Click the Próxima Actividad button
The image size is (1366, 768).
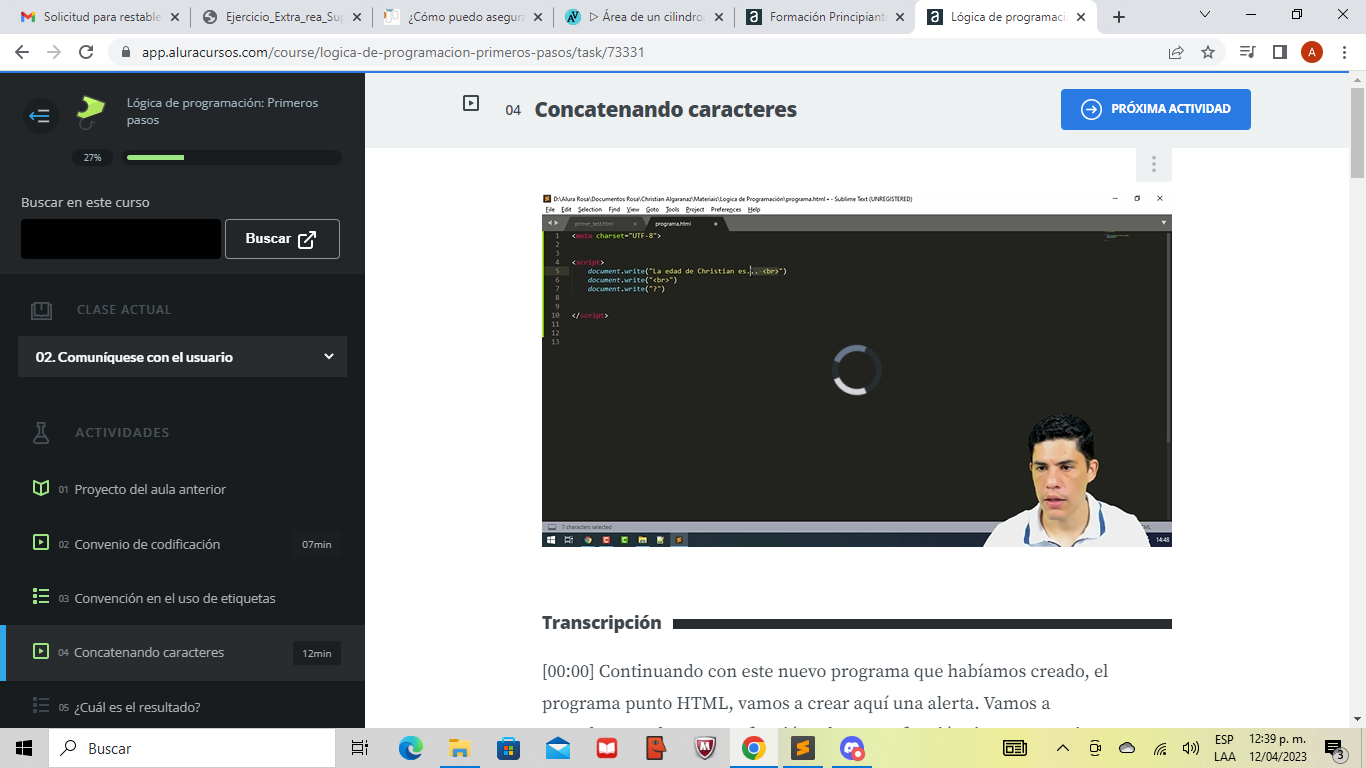coord(1156,109)
